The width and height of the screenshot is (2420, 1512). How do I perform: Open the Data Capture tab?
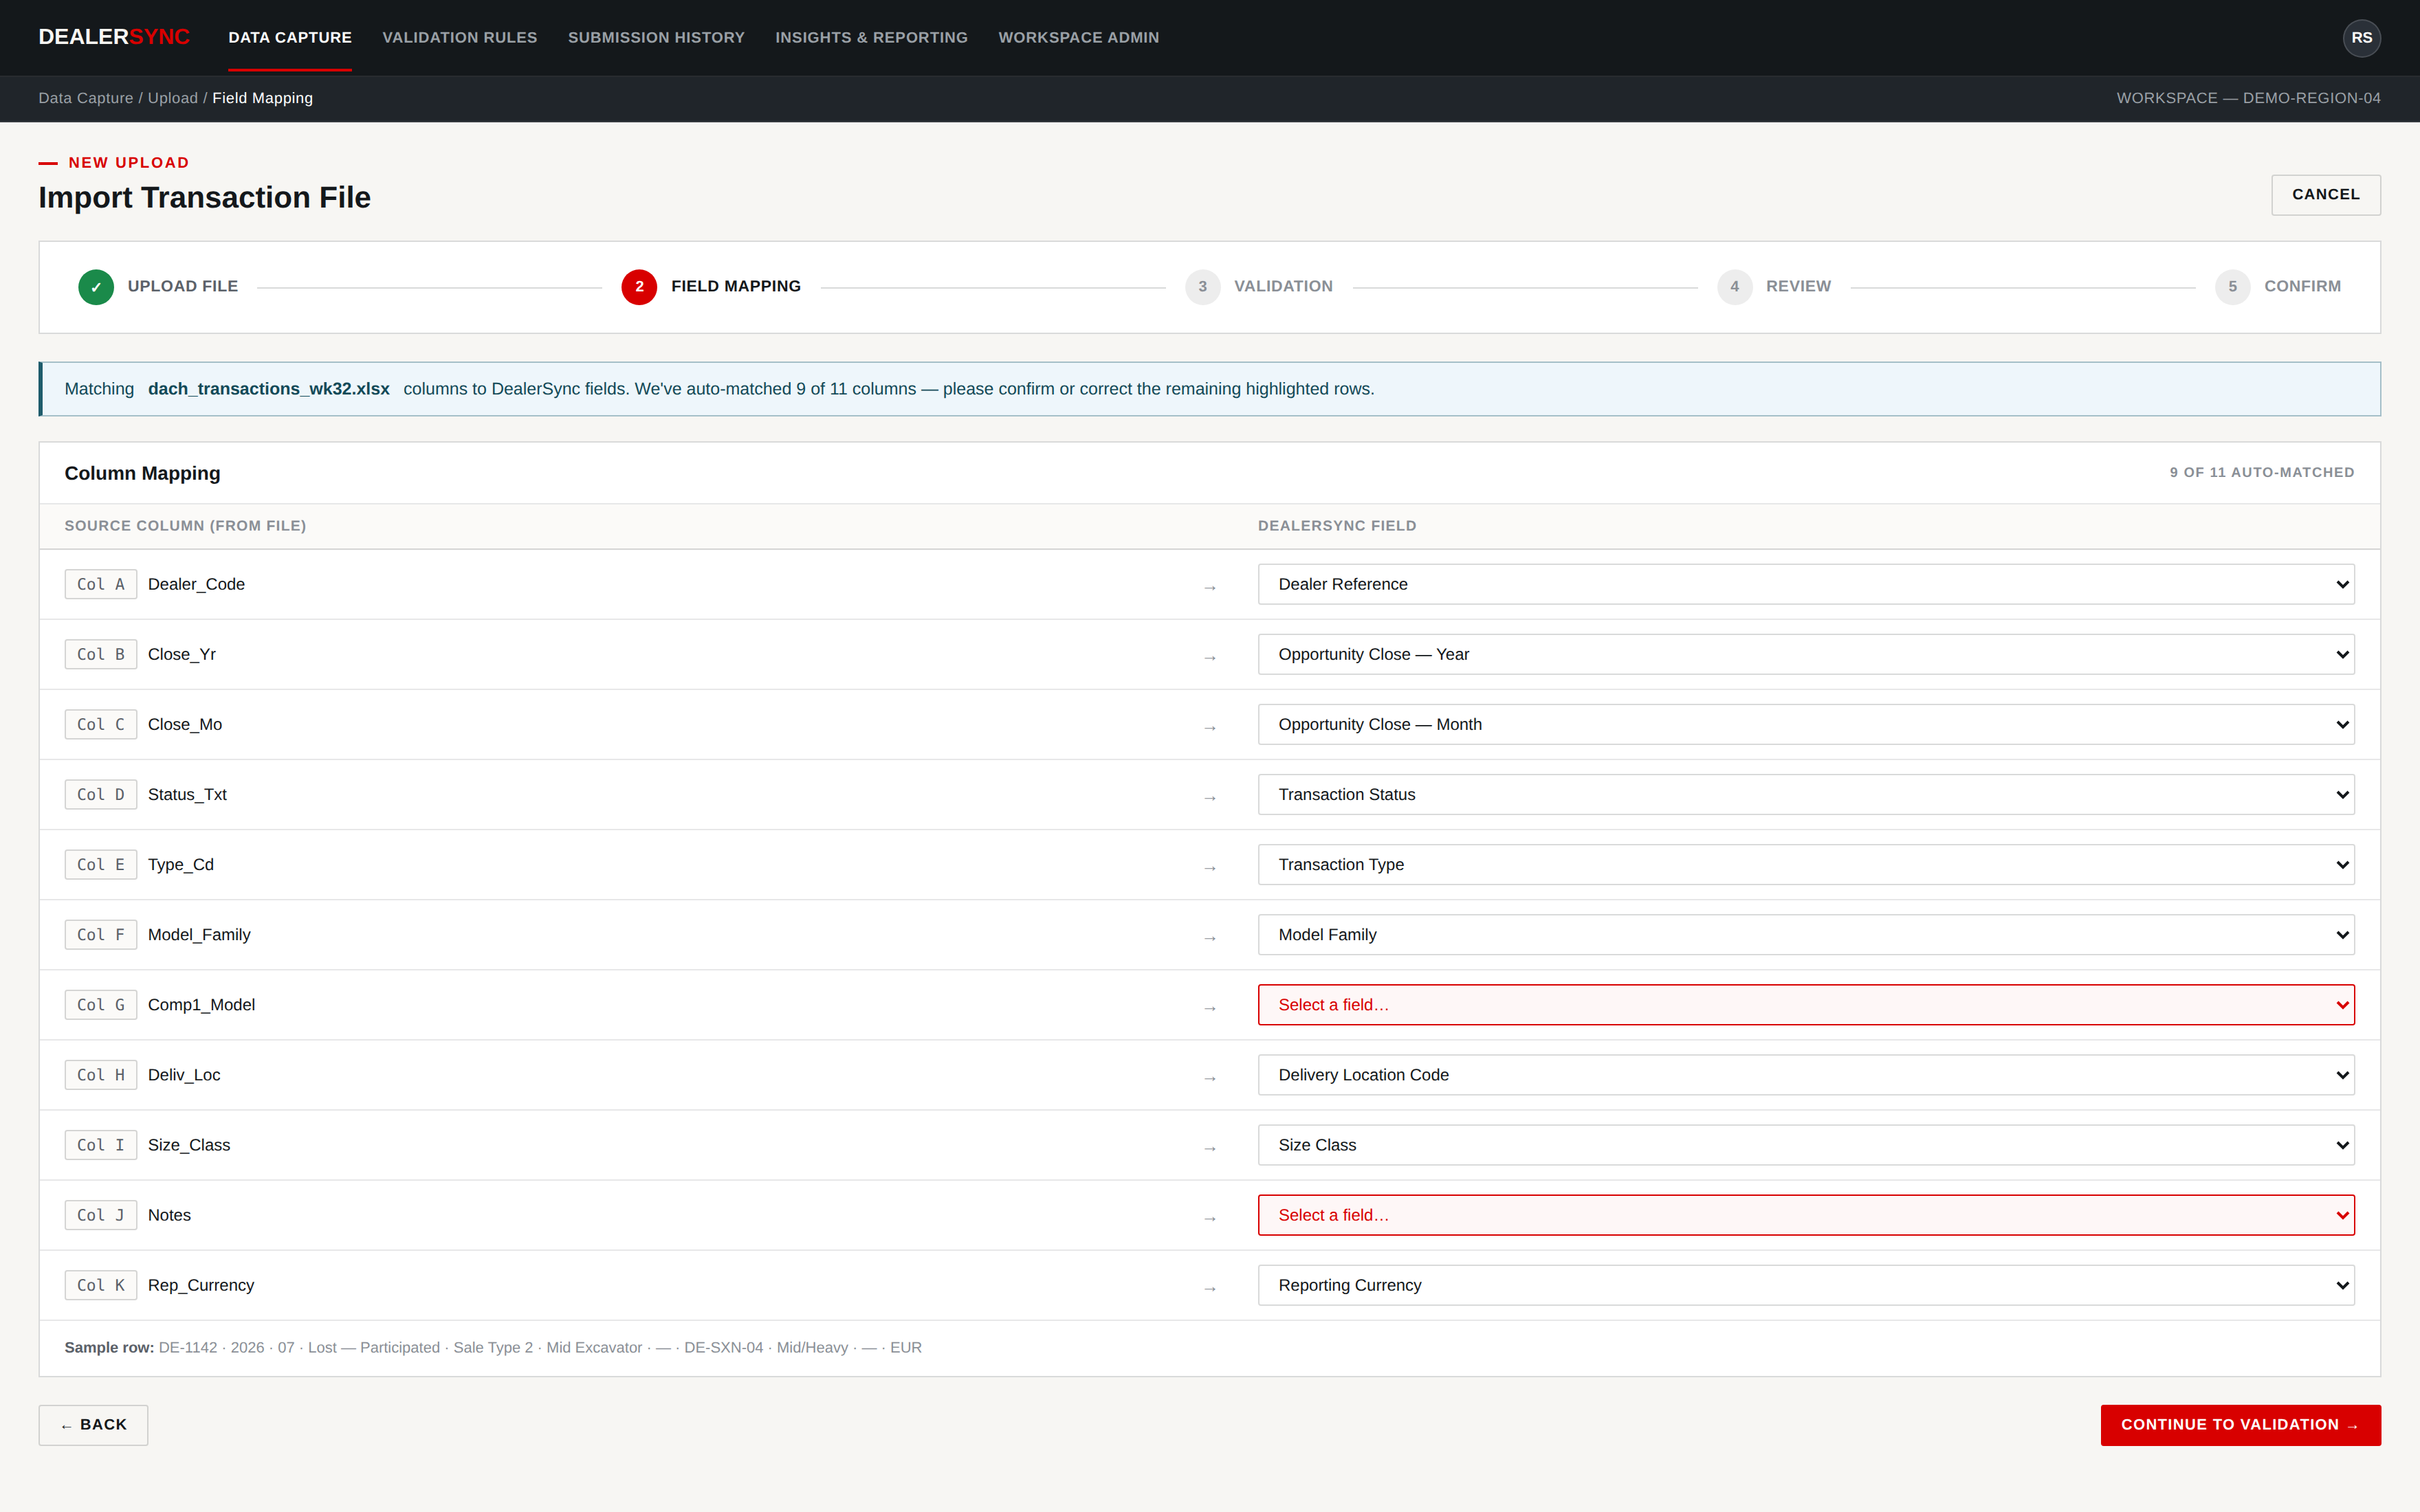290,38
